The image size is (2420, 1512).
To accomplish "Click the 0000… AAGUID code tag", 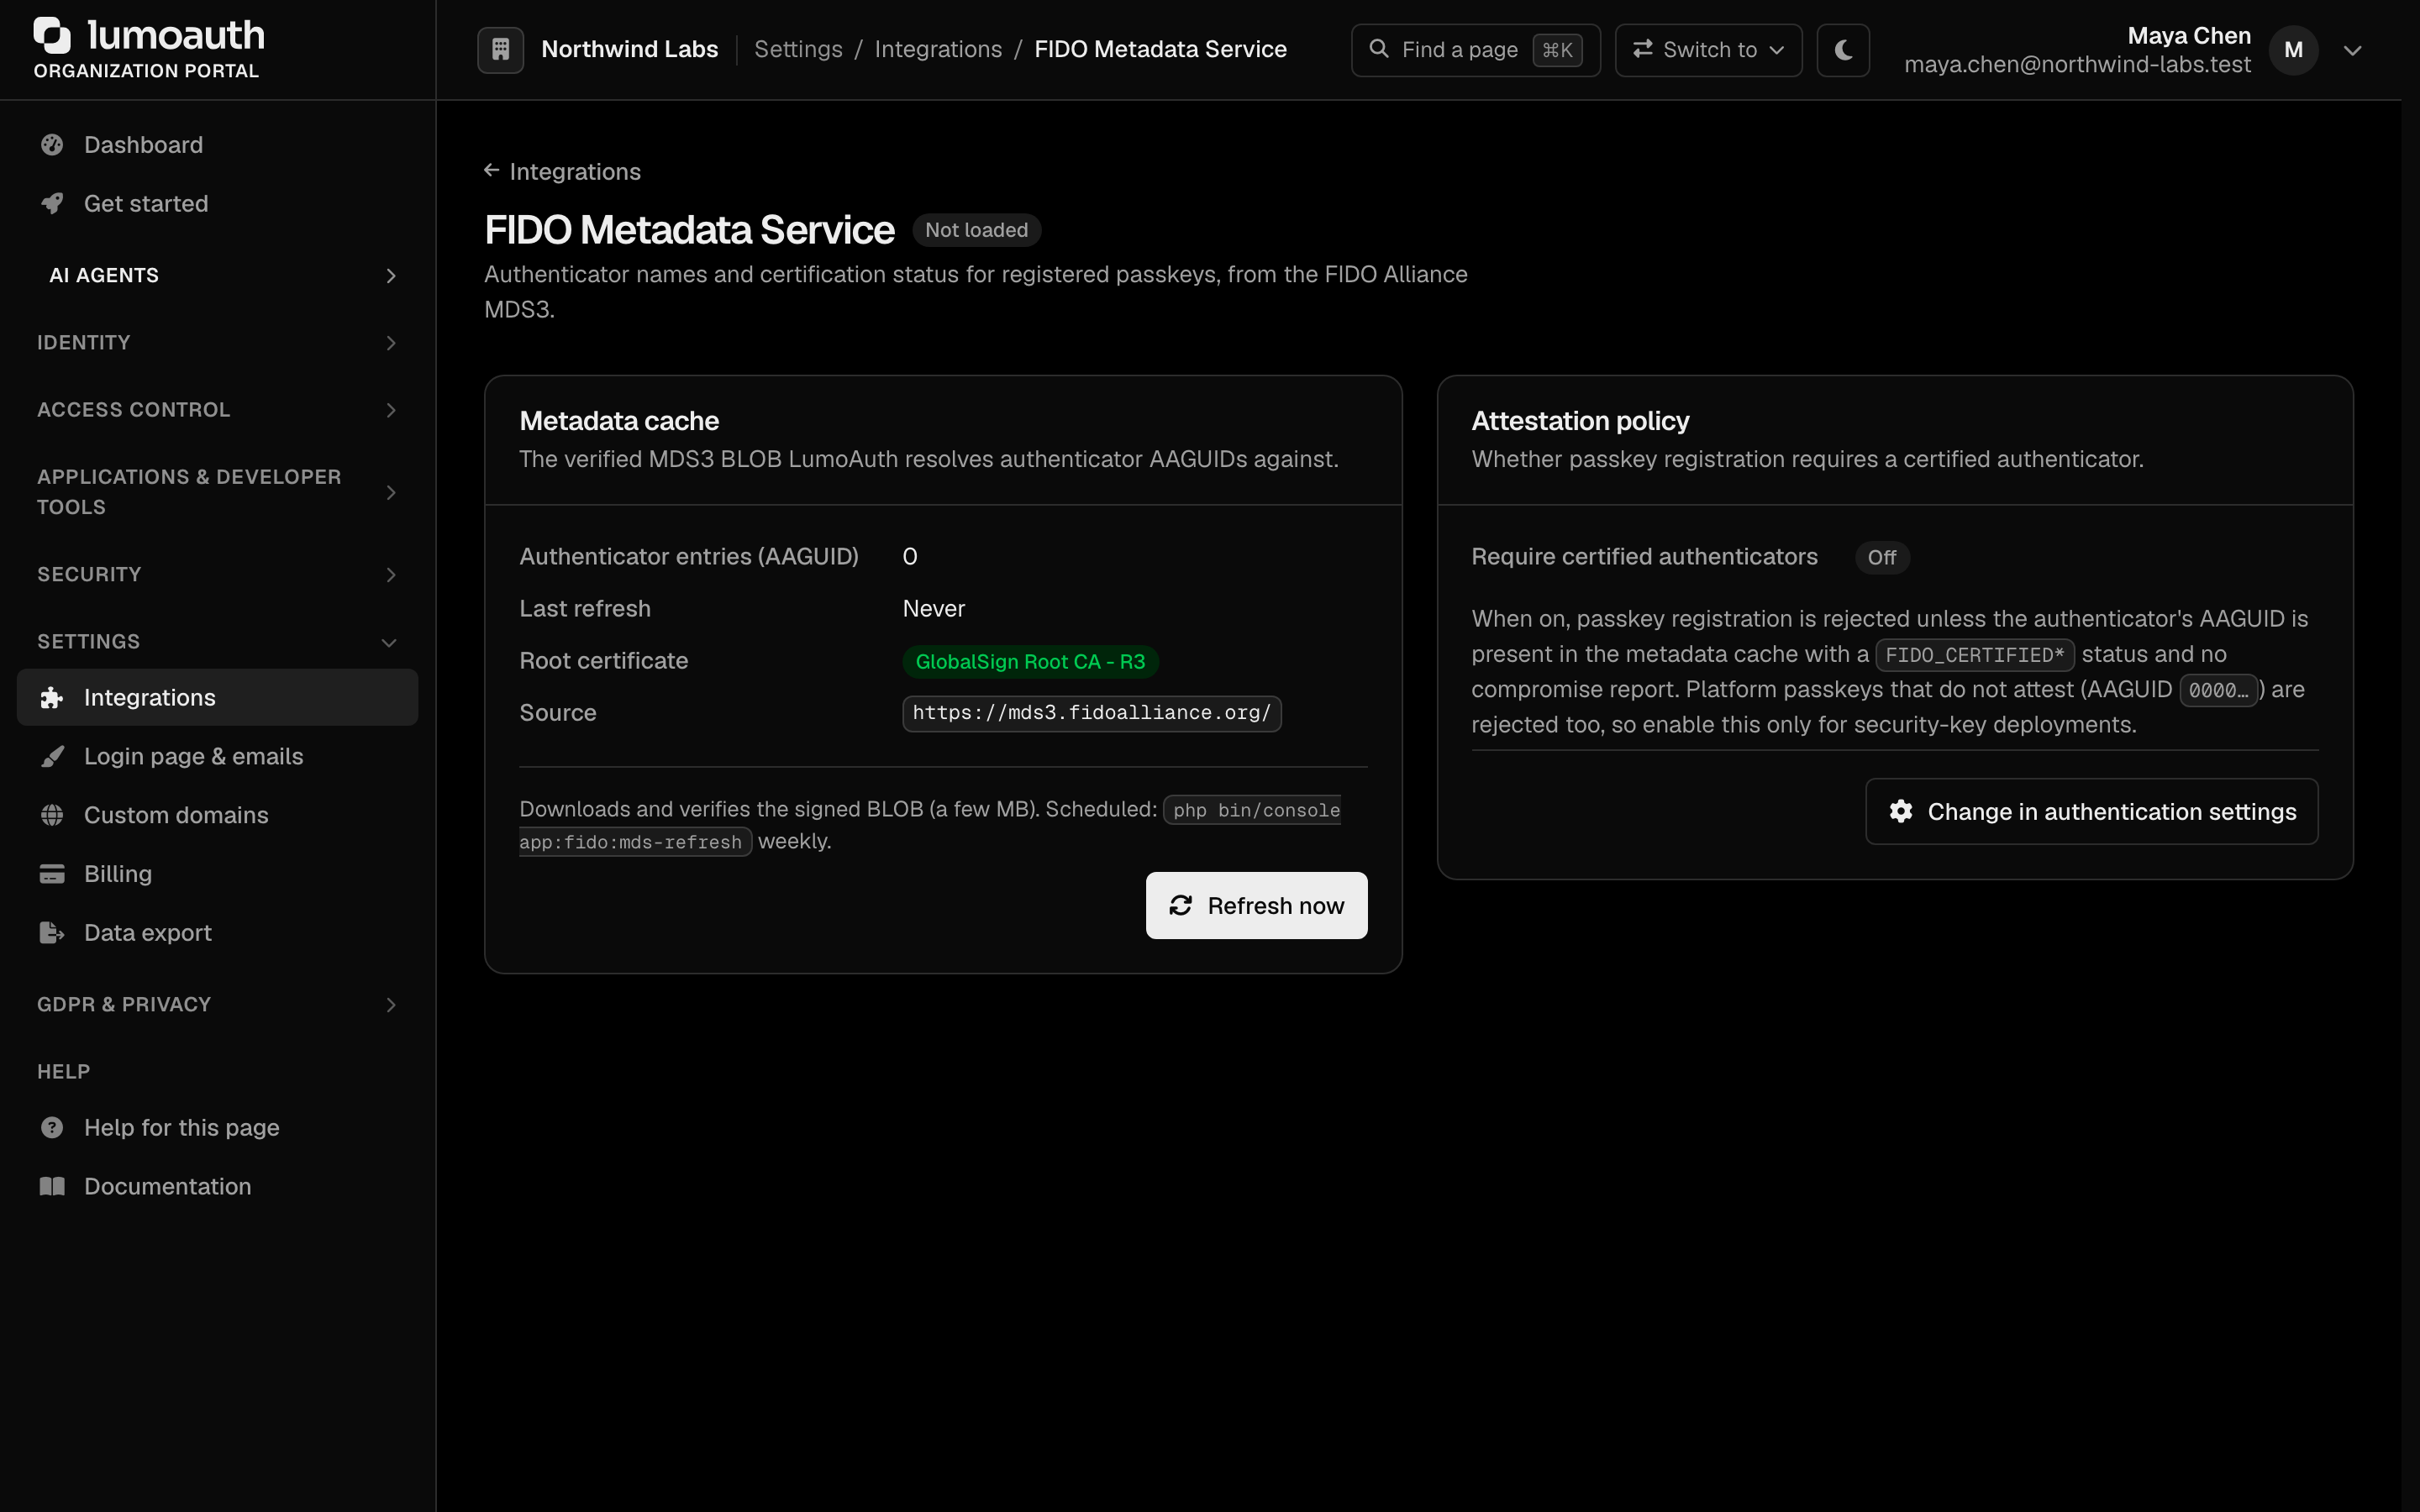I will point(2218,691).
